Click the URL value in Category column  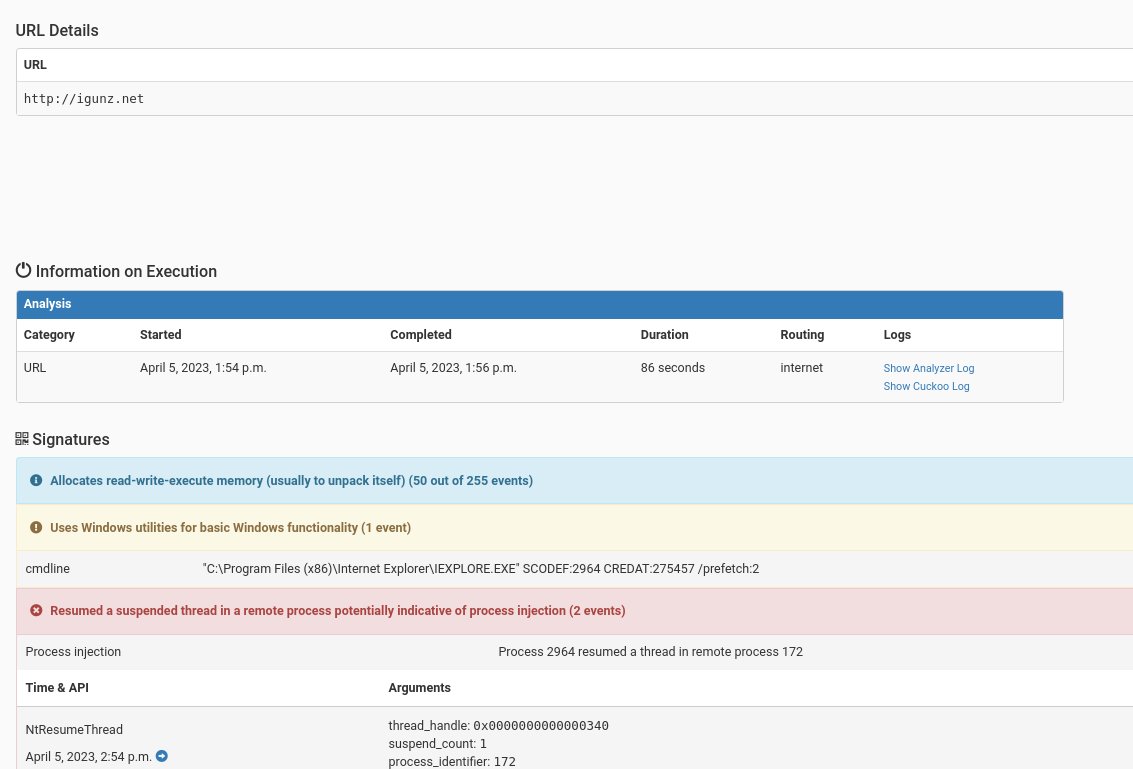click(35, 368)
